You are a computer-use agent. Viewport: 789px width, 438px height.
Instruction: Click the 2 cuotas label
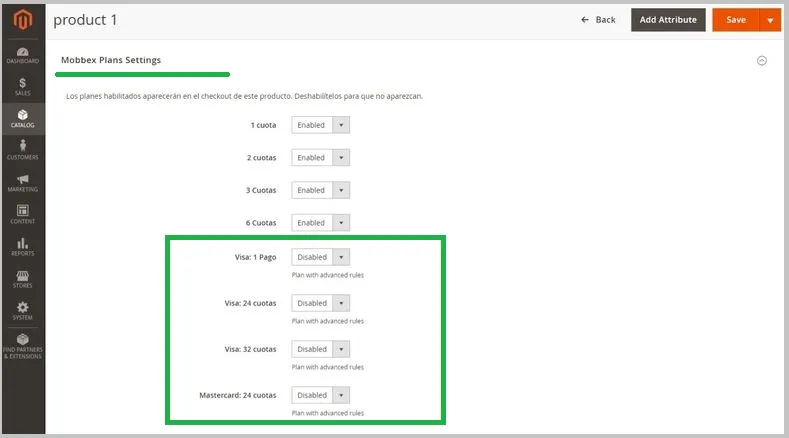point(261,158)
